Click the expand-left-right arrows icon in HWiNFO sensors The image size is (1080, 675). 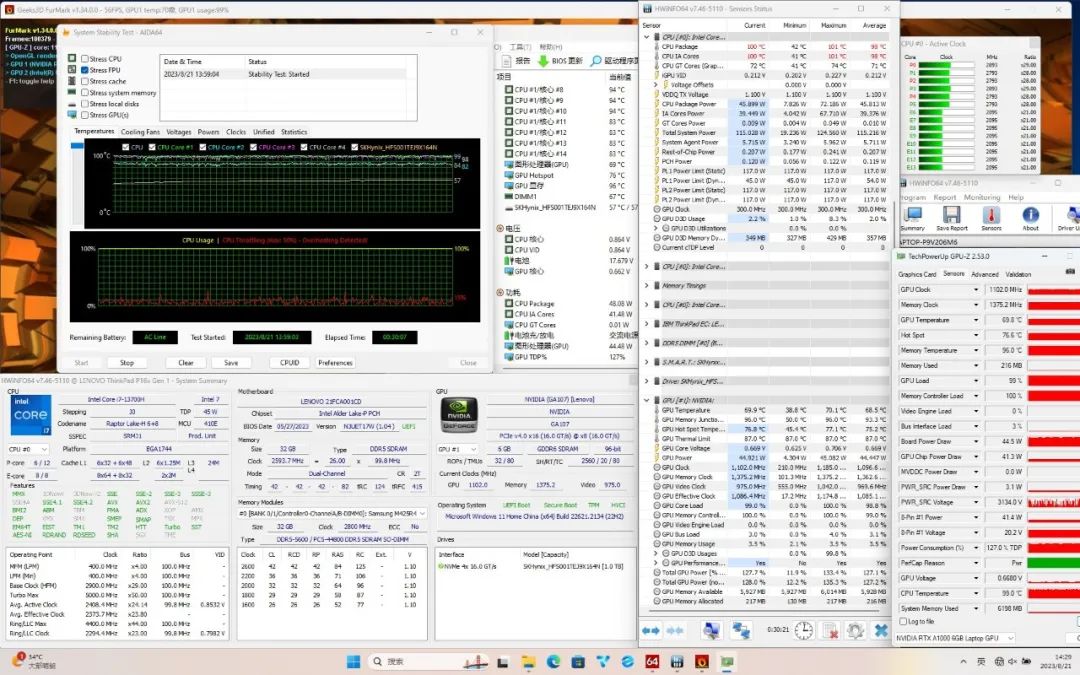tap(651, 630)
